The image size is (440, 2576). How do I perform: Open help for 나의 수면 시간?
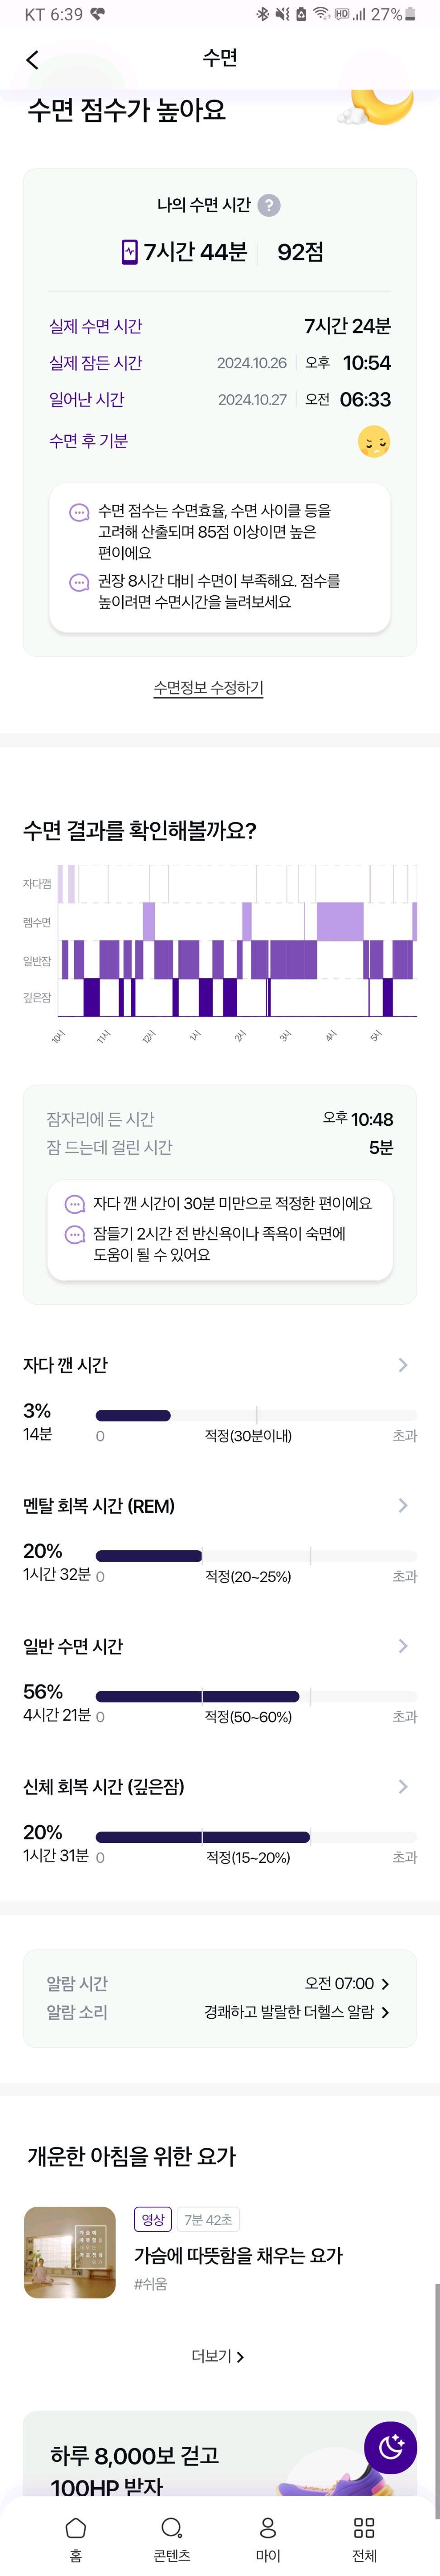(x=269, y=205)
